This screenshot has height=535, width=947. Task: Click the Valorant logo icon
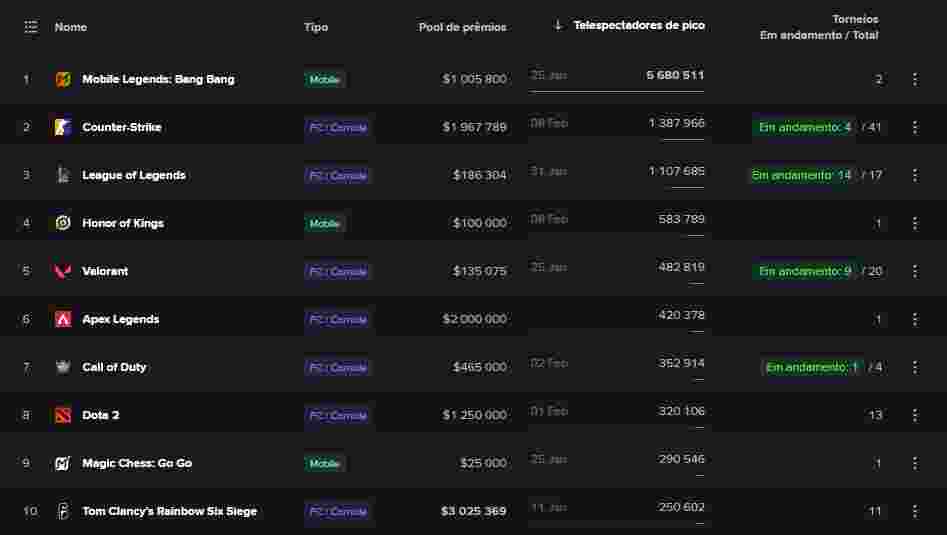(63, 271)
